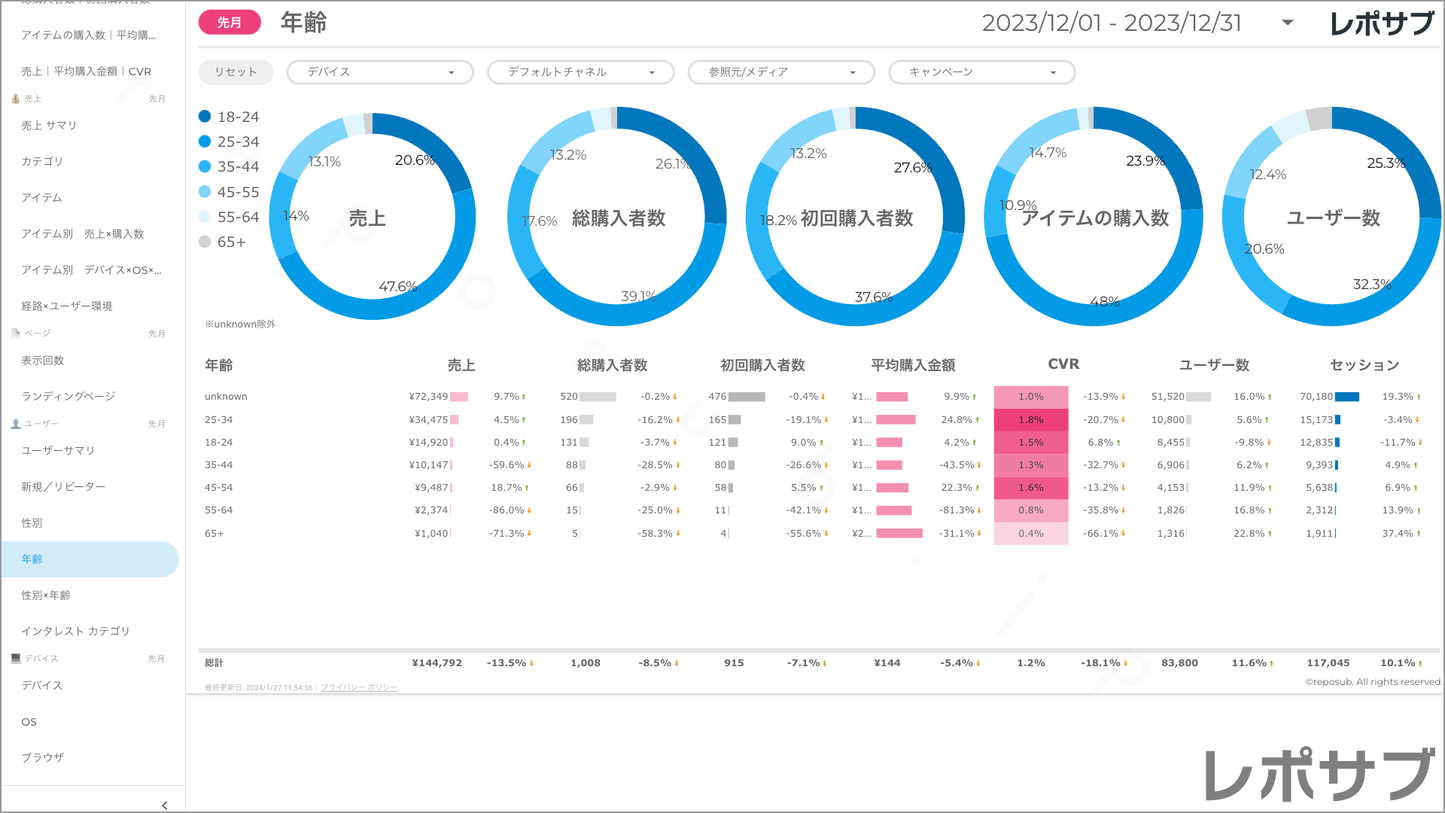Open the プライバシー ポリシー link
This screenshot has width=1445, height=813.
click(359, 688)
